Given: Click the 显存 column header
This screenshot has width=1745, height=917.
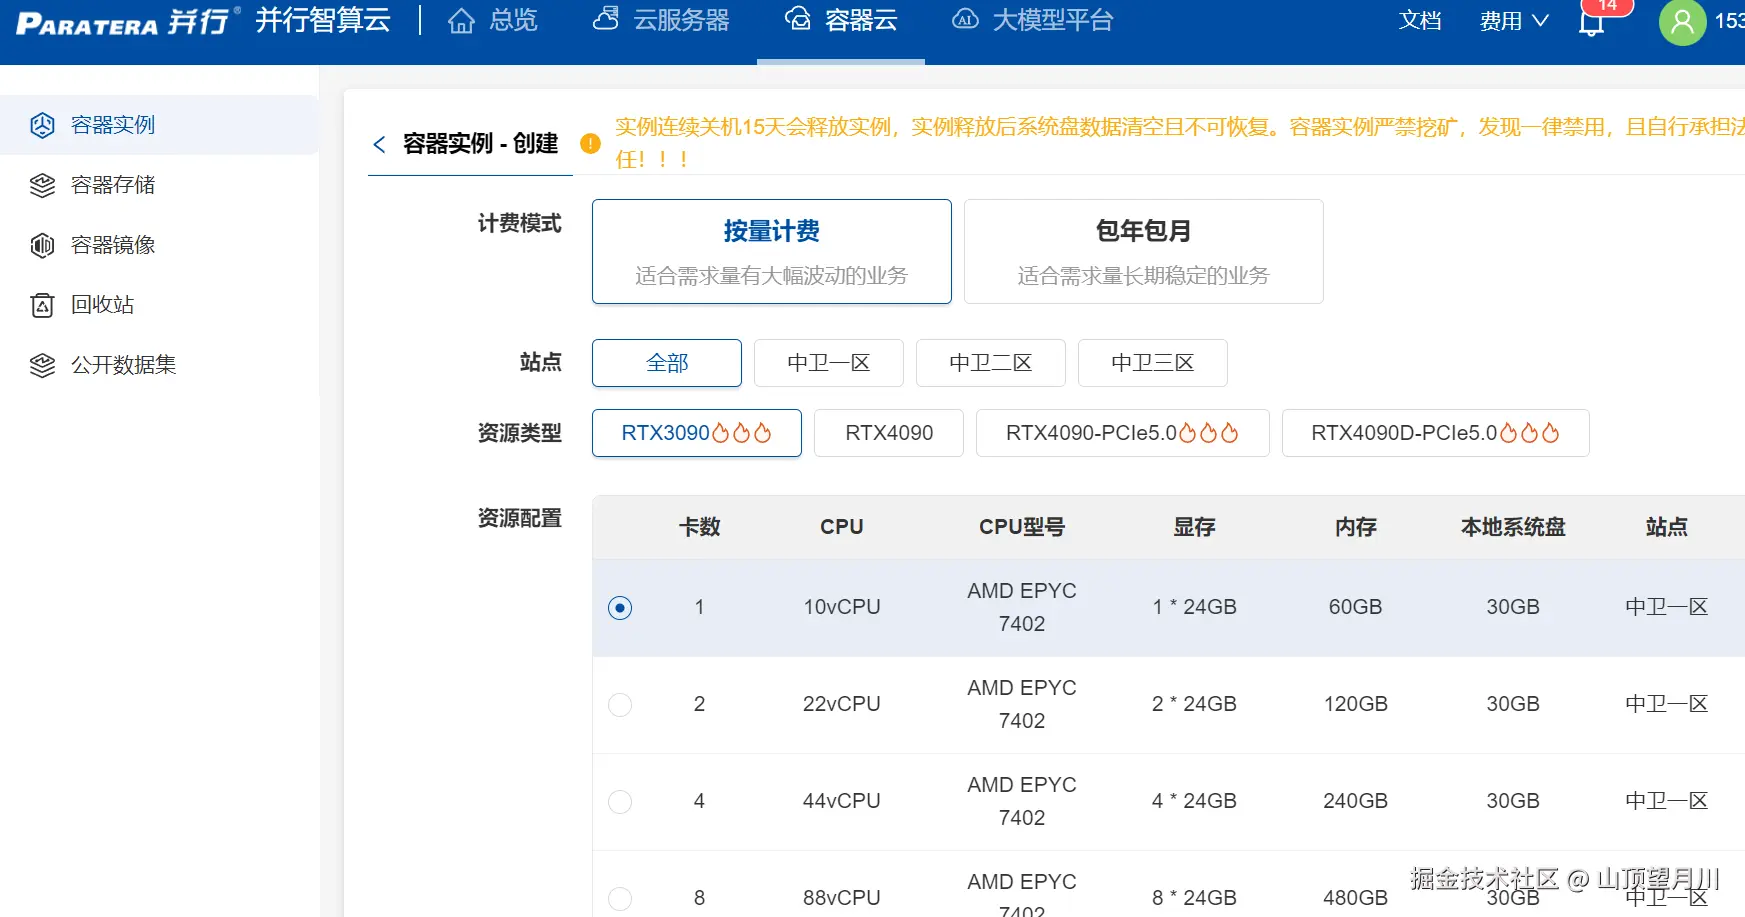Looking at the screenshot, I should (1195, 527).
